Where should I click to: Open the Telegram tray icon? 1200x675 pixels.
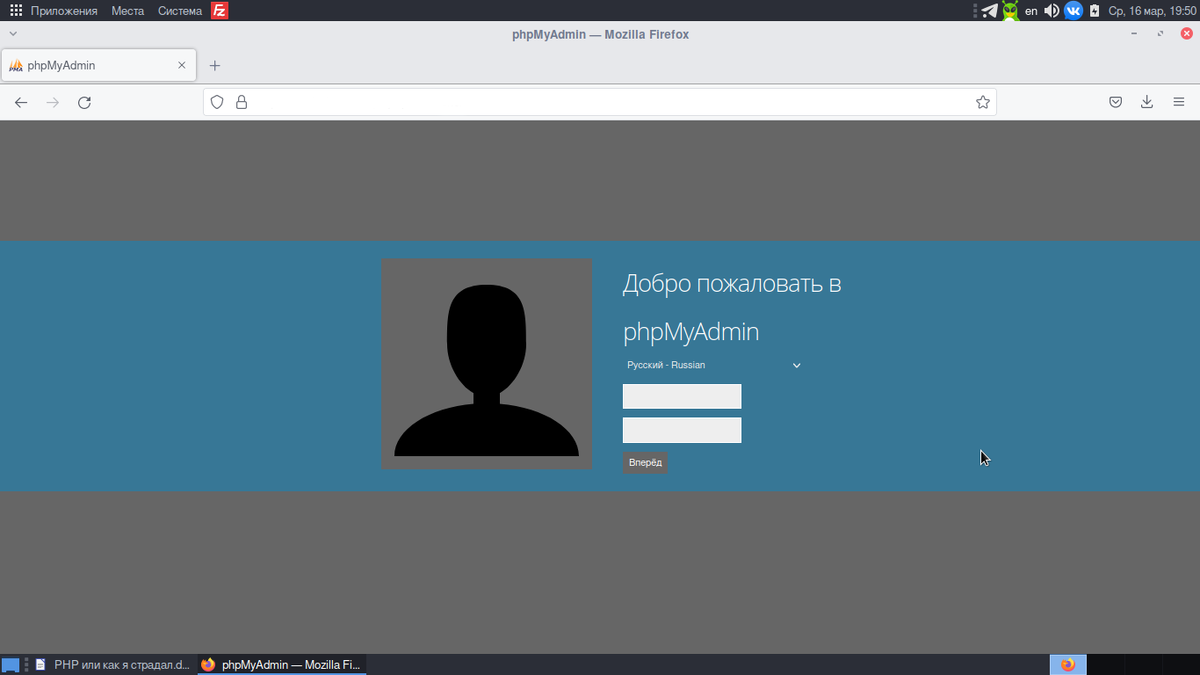point(989,11)
